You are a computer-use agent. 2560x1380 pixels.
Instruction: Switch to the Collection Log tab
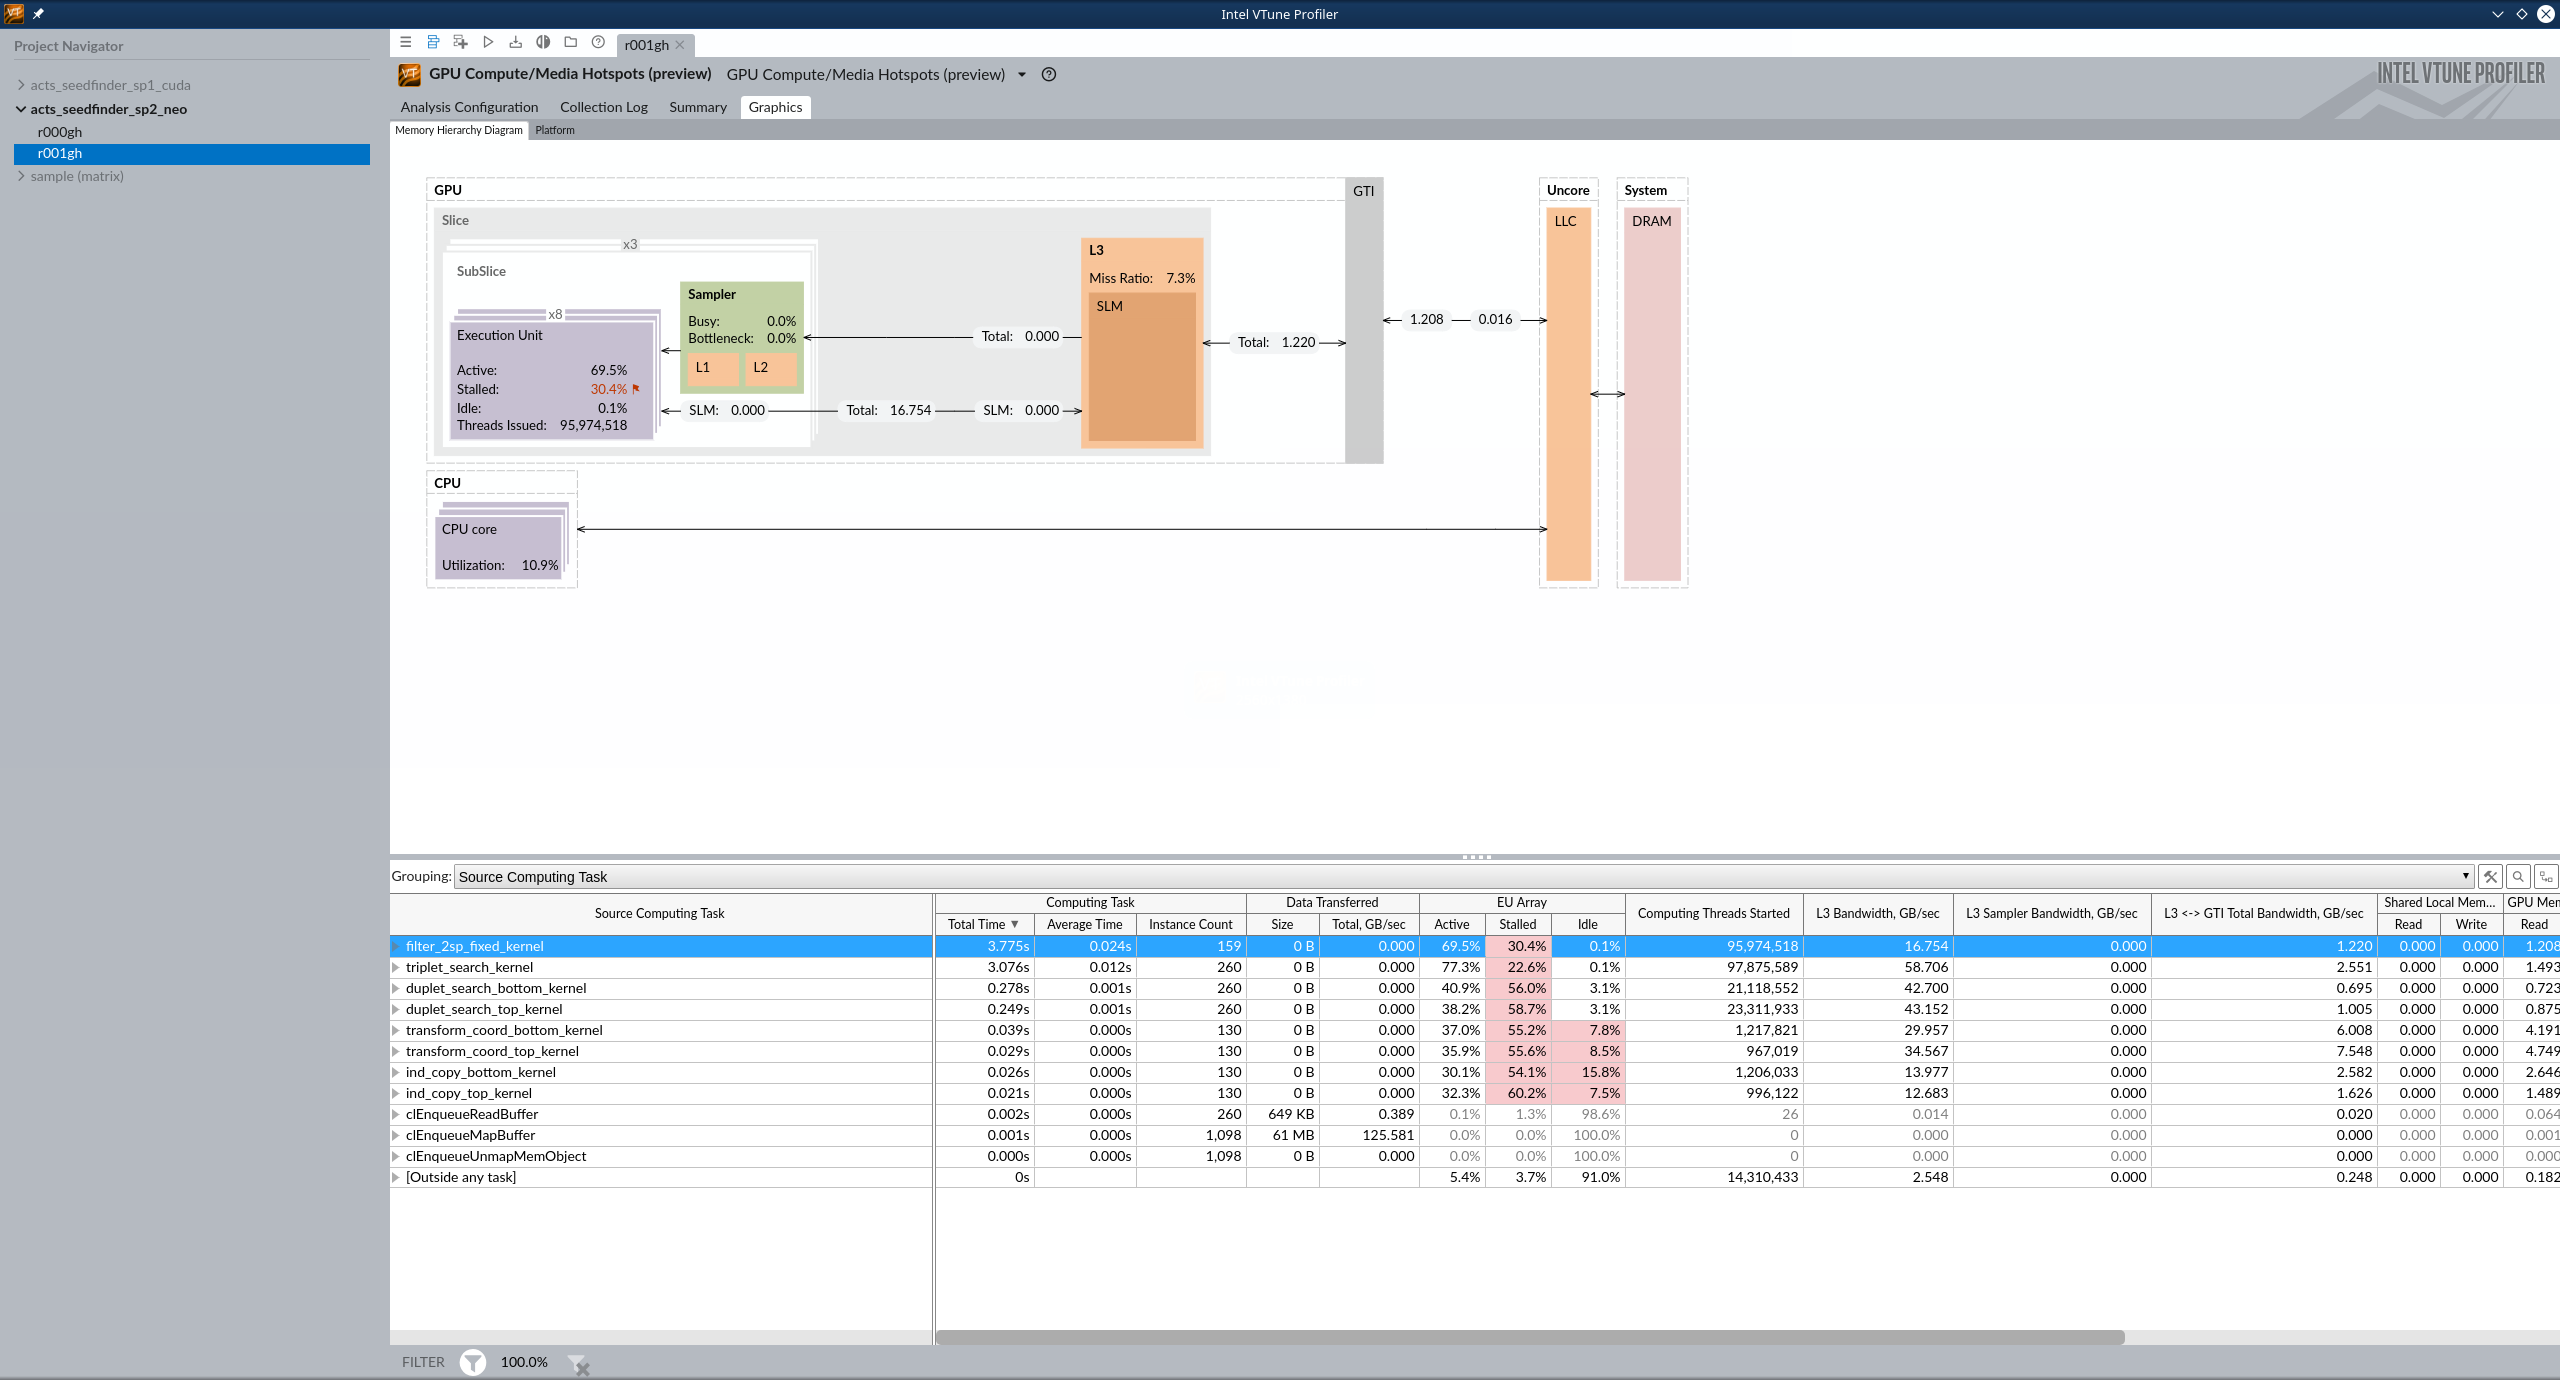(x=603, y=107)
